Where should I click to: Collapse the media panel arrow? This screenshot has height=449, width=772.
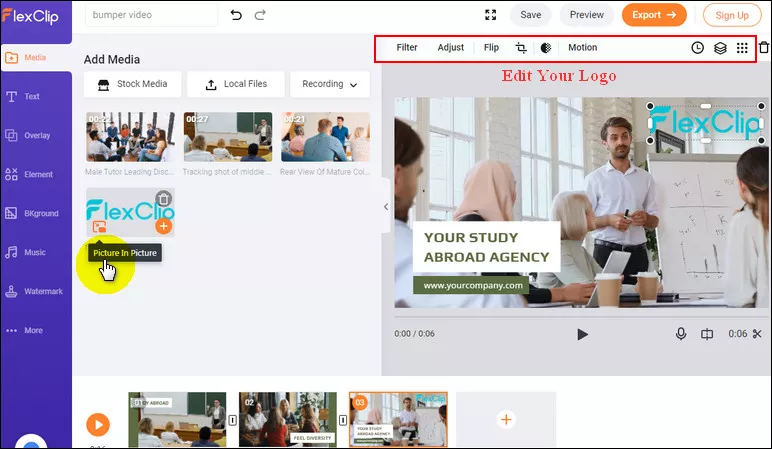click(386, 207)
